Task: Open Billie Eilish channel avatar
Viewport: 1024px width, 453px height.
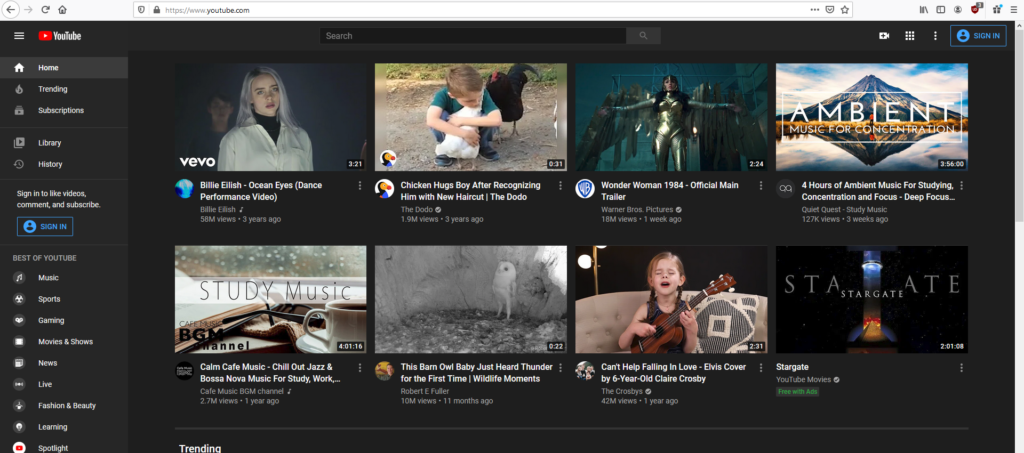Action: (184, 189)
